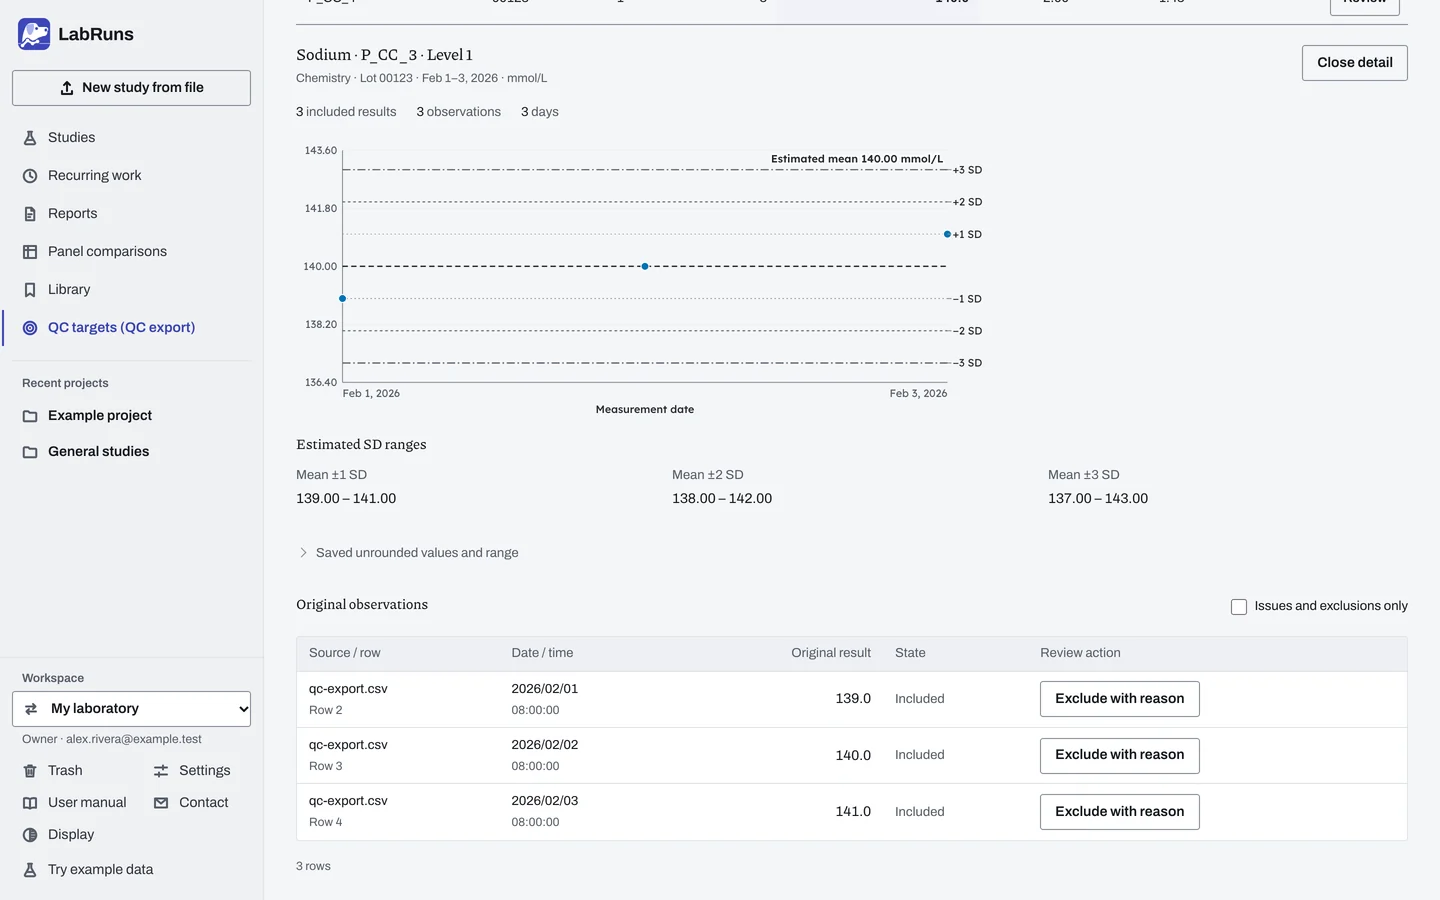
Task: Click New study from file label
Action: click(143, 88)
